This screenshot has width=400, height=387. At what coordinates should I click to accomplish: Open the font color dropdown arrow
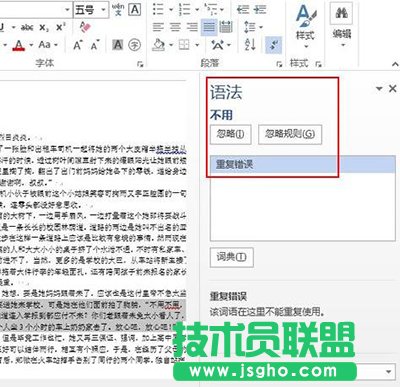coord(31,45)
